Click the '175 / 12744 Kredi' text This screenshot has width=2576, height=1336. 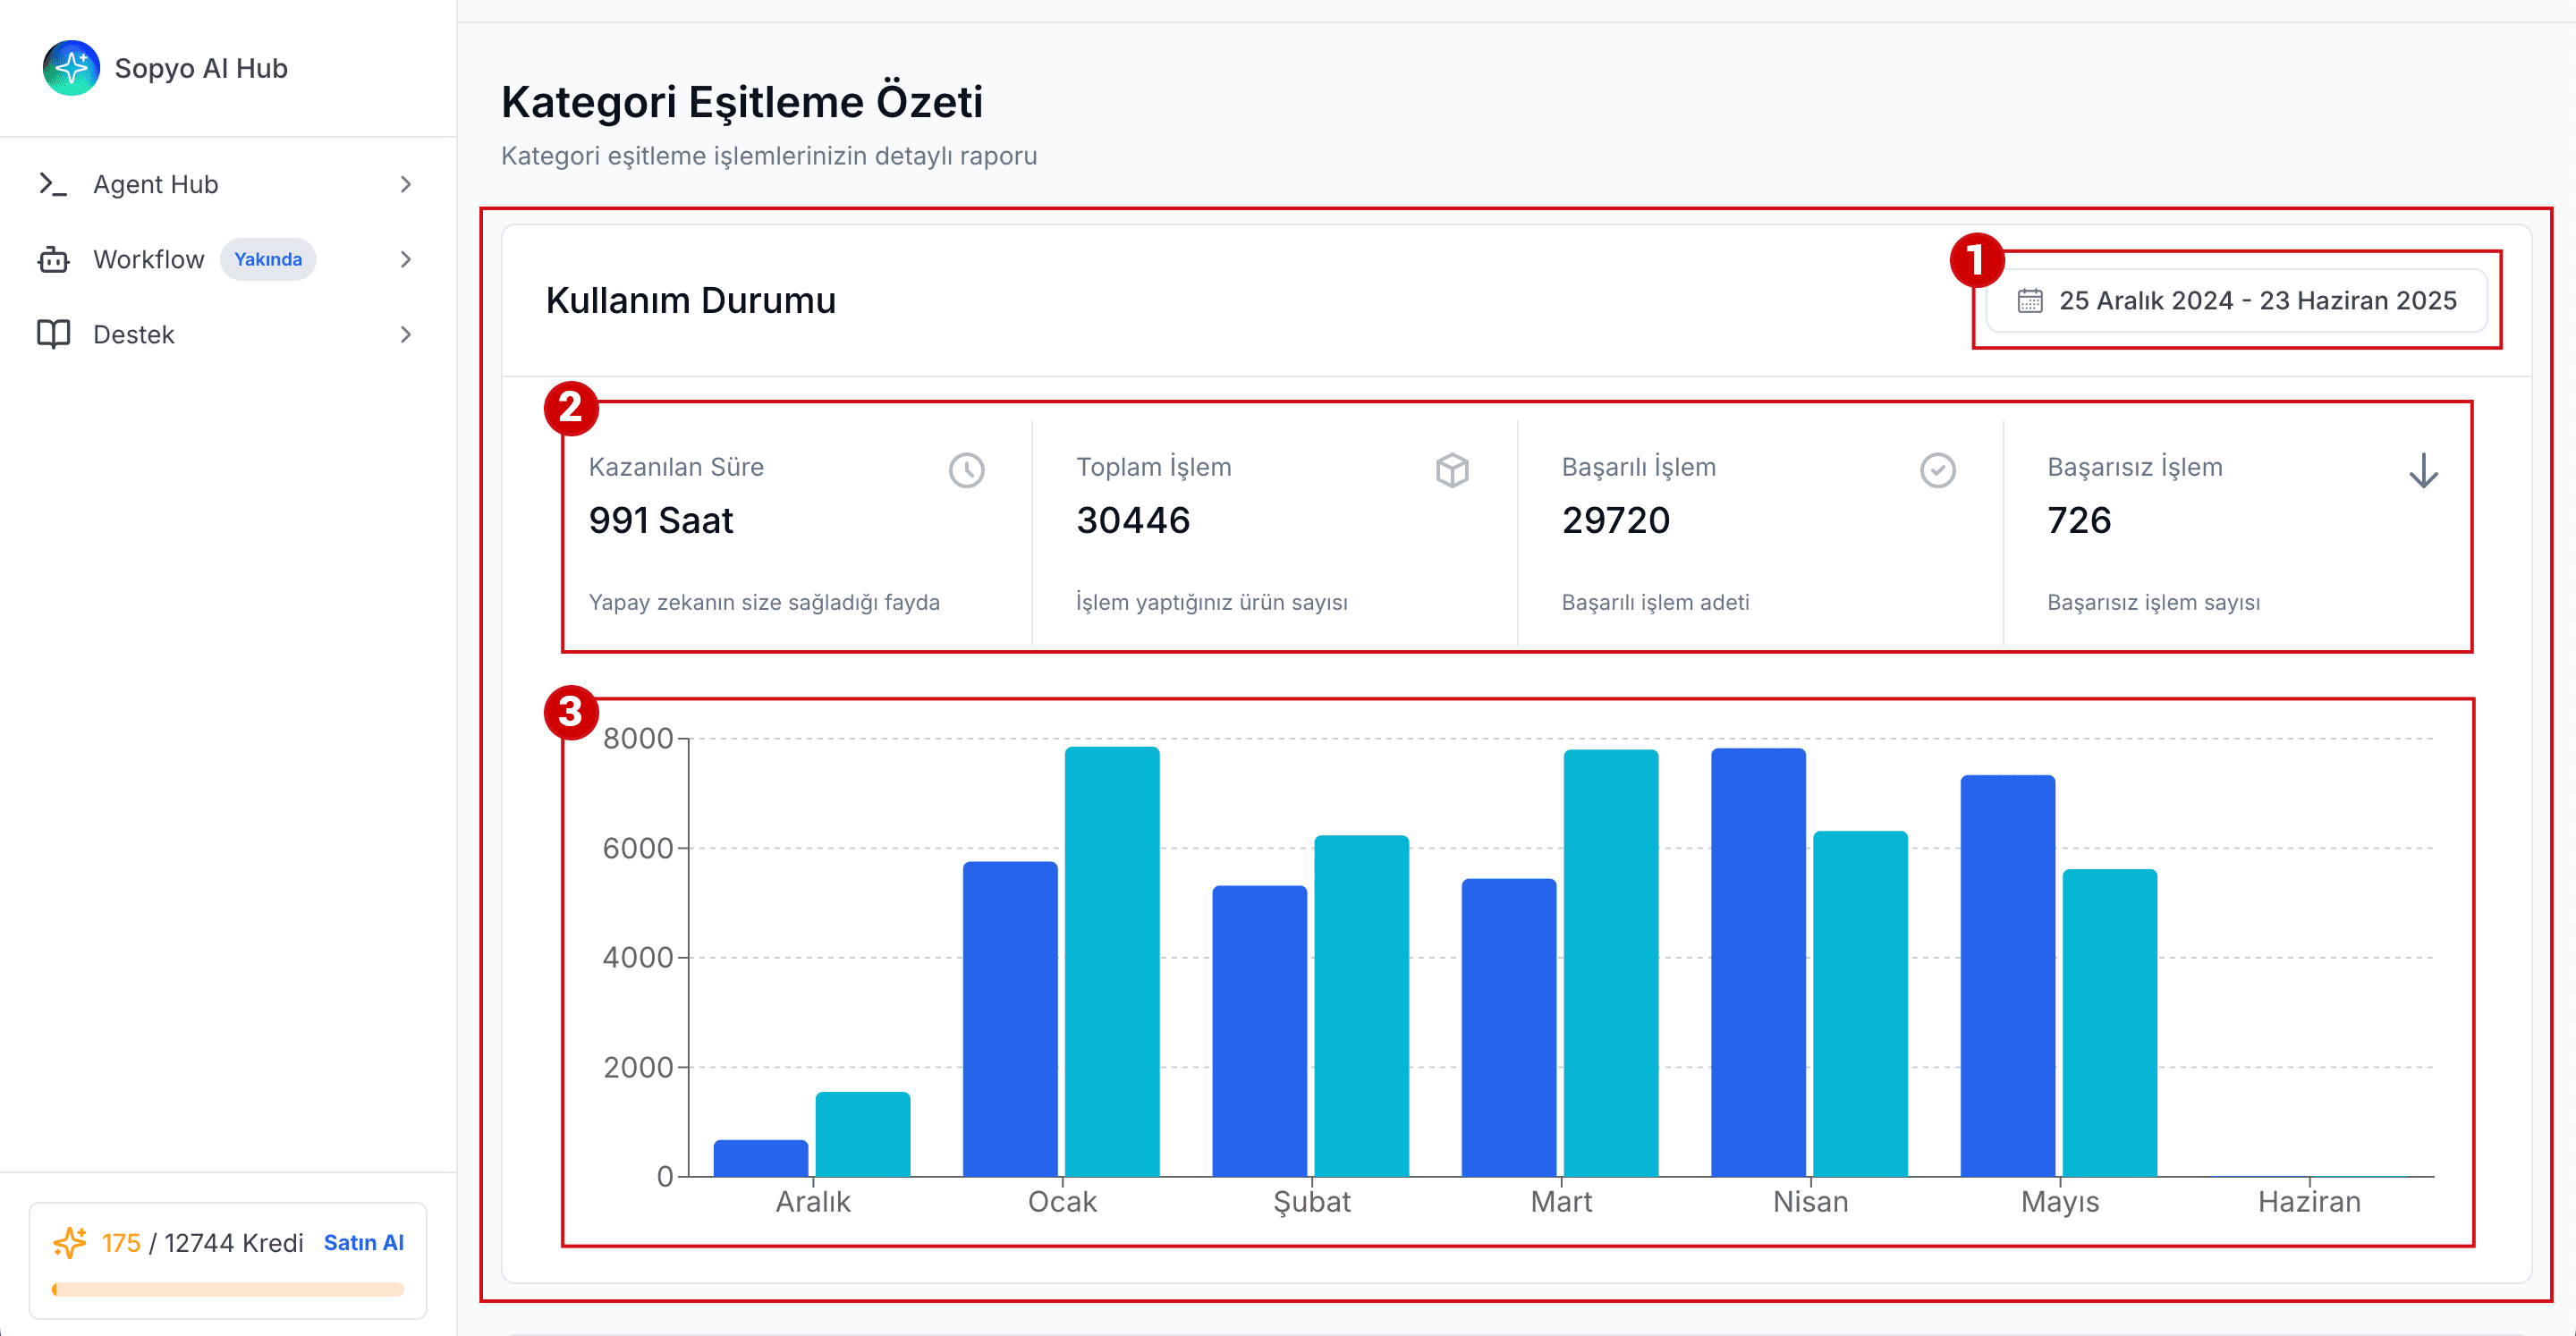(202, 1243)
